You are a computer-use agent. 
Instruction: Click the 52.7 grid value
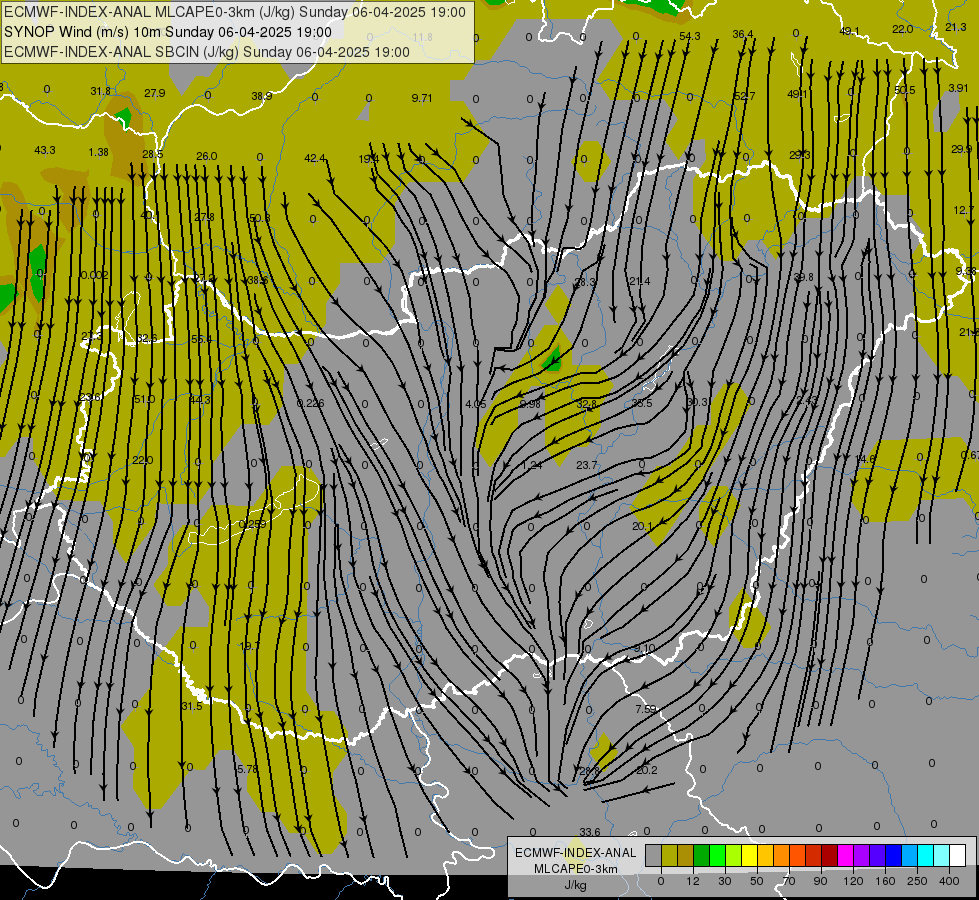click(x=744, y=96)
